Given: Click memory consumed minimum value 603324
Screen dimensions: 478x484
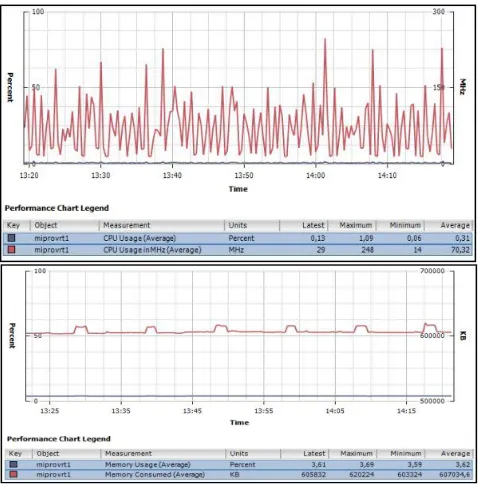Looking at the screenshot, I should pyautogui.click(x=410, y=474).
